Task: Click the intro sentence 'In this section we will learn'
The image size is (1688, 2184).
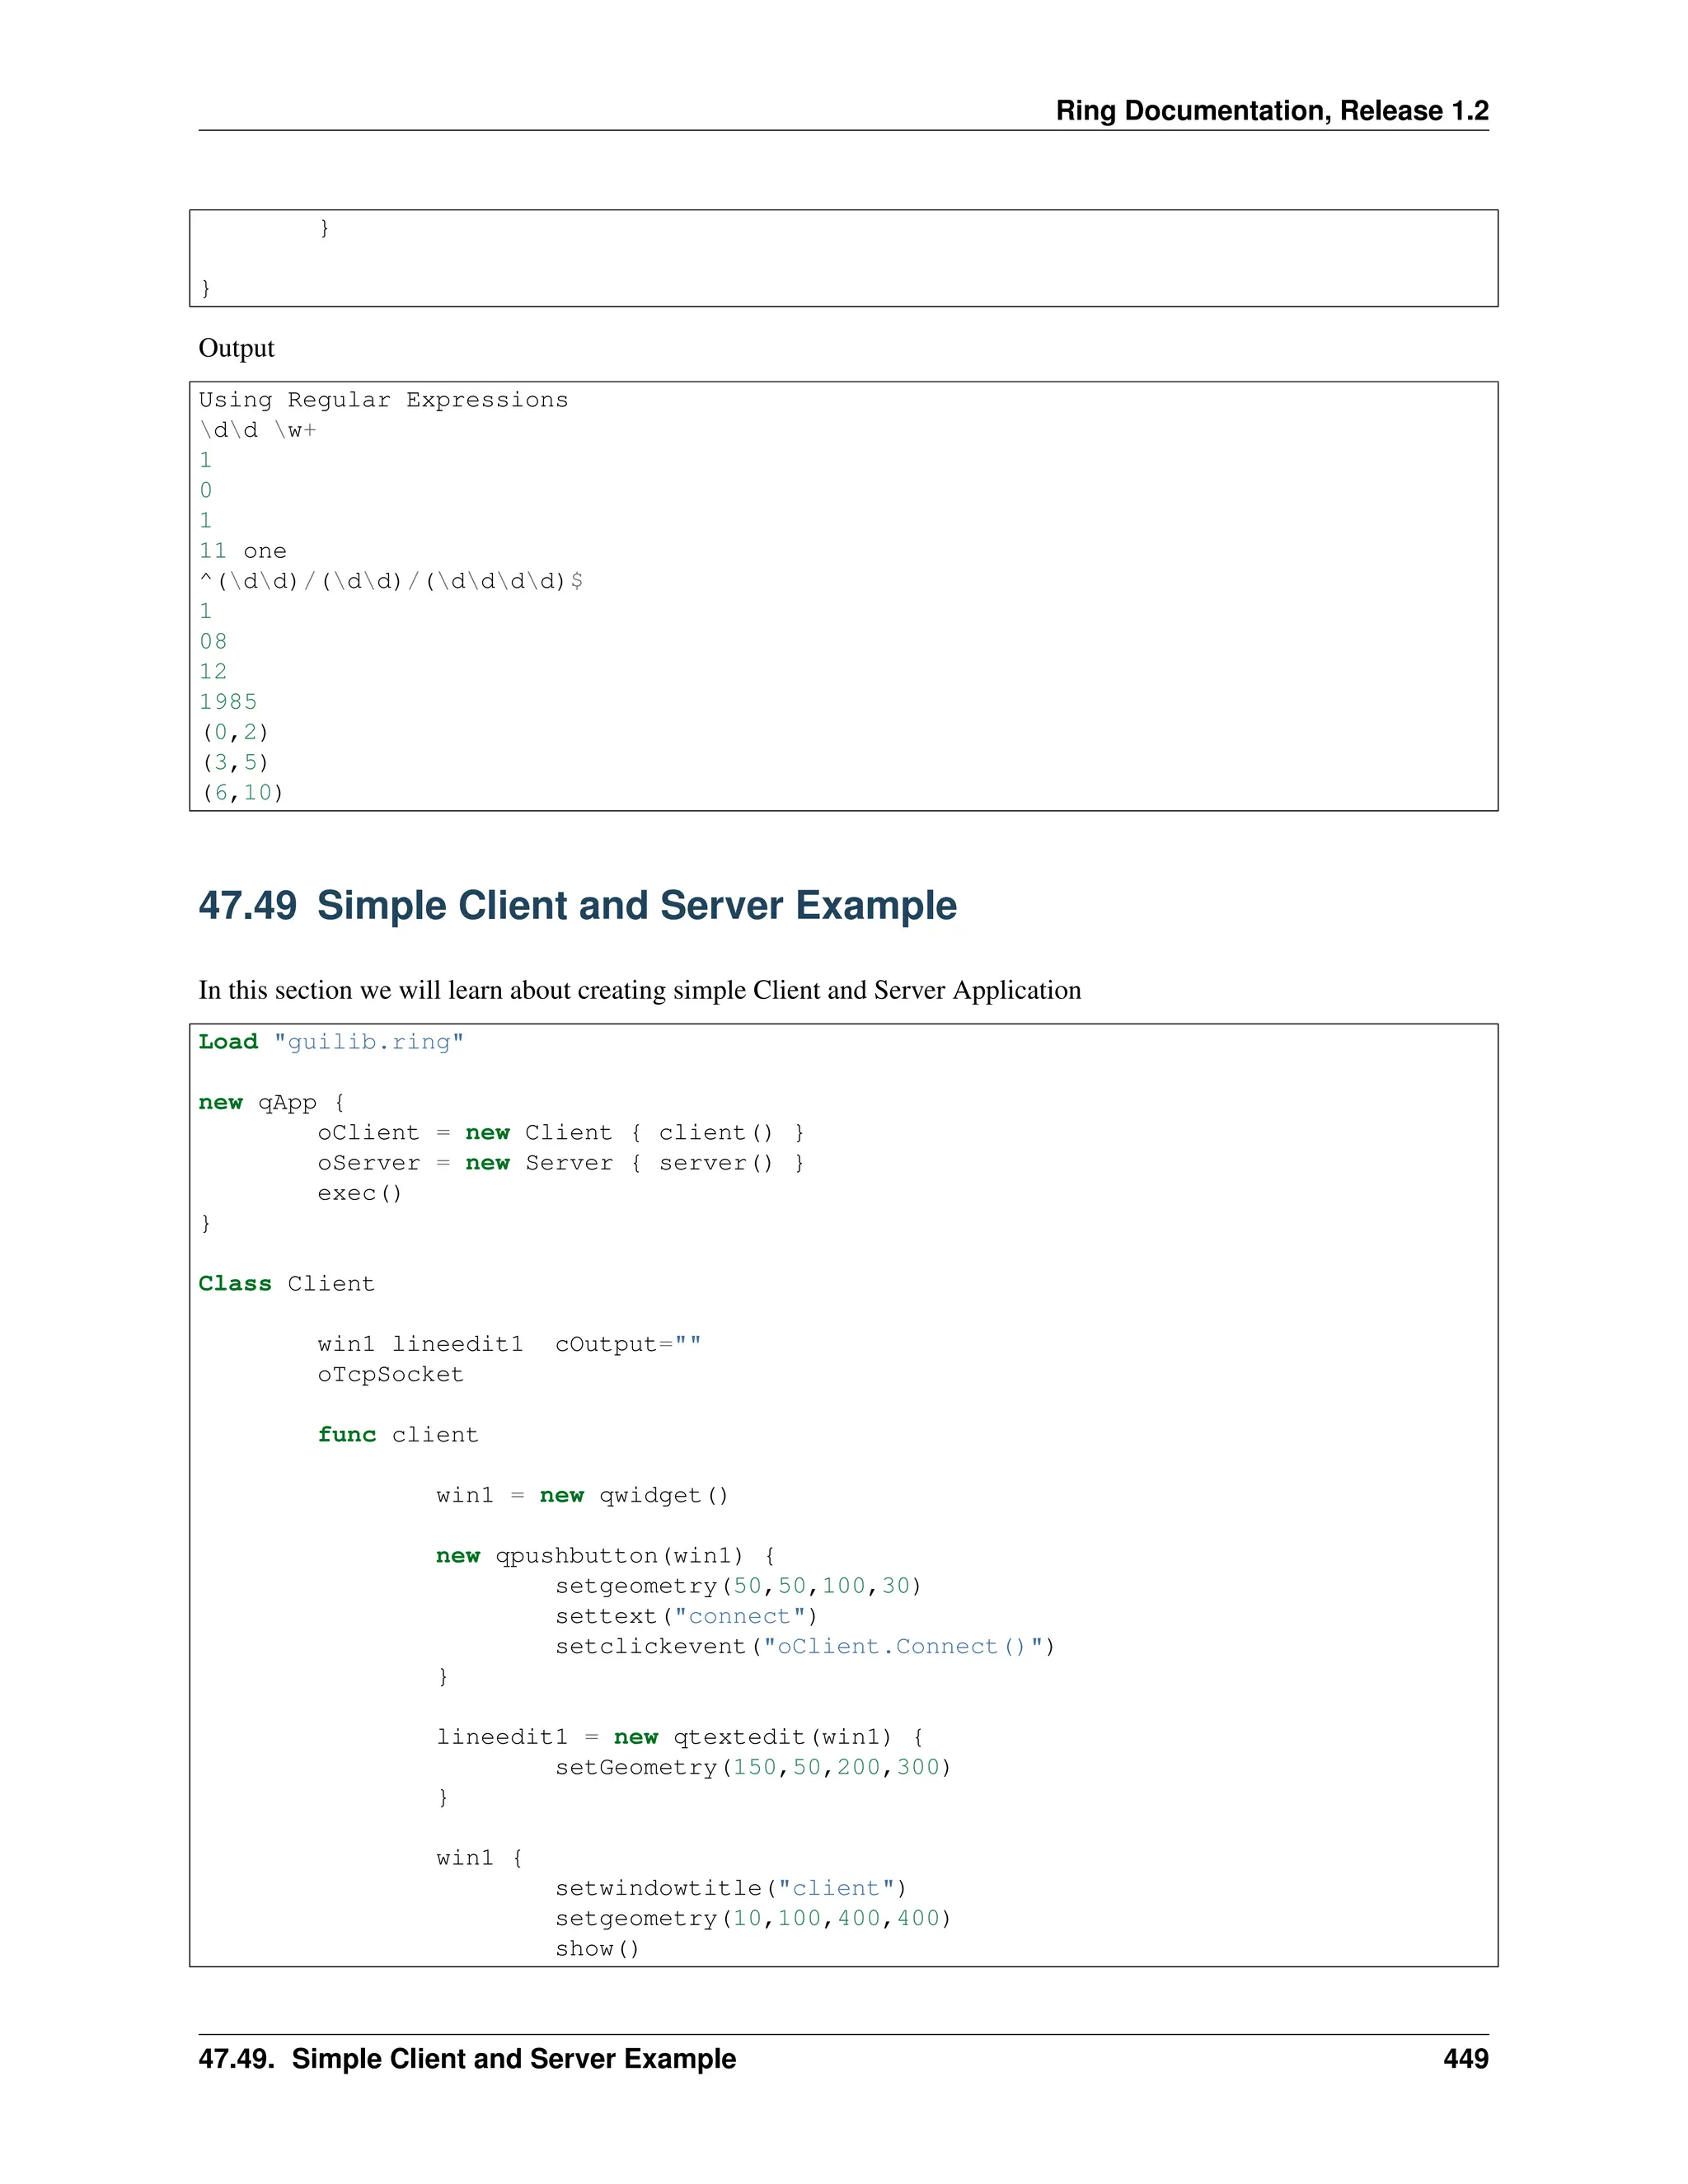Action: [x=639, y=990]
